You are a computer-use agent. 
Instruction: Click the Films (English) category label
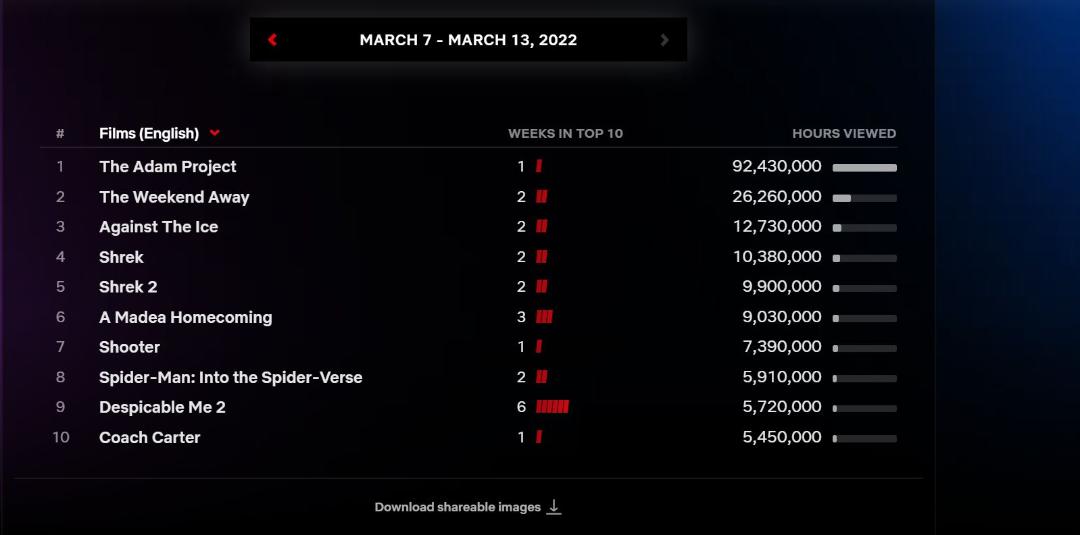click(x=149, y=134)
